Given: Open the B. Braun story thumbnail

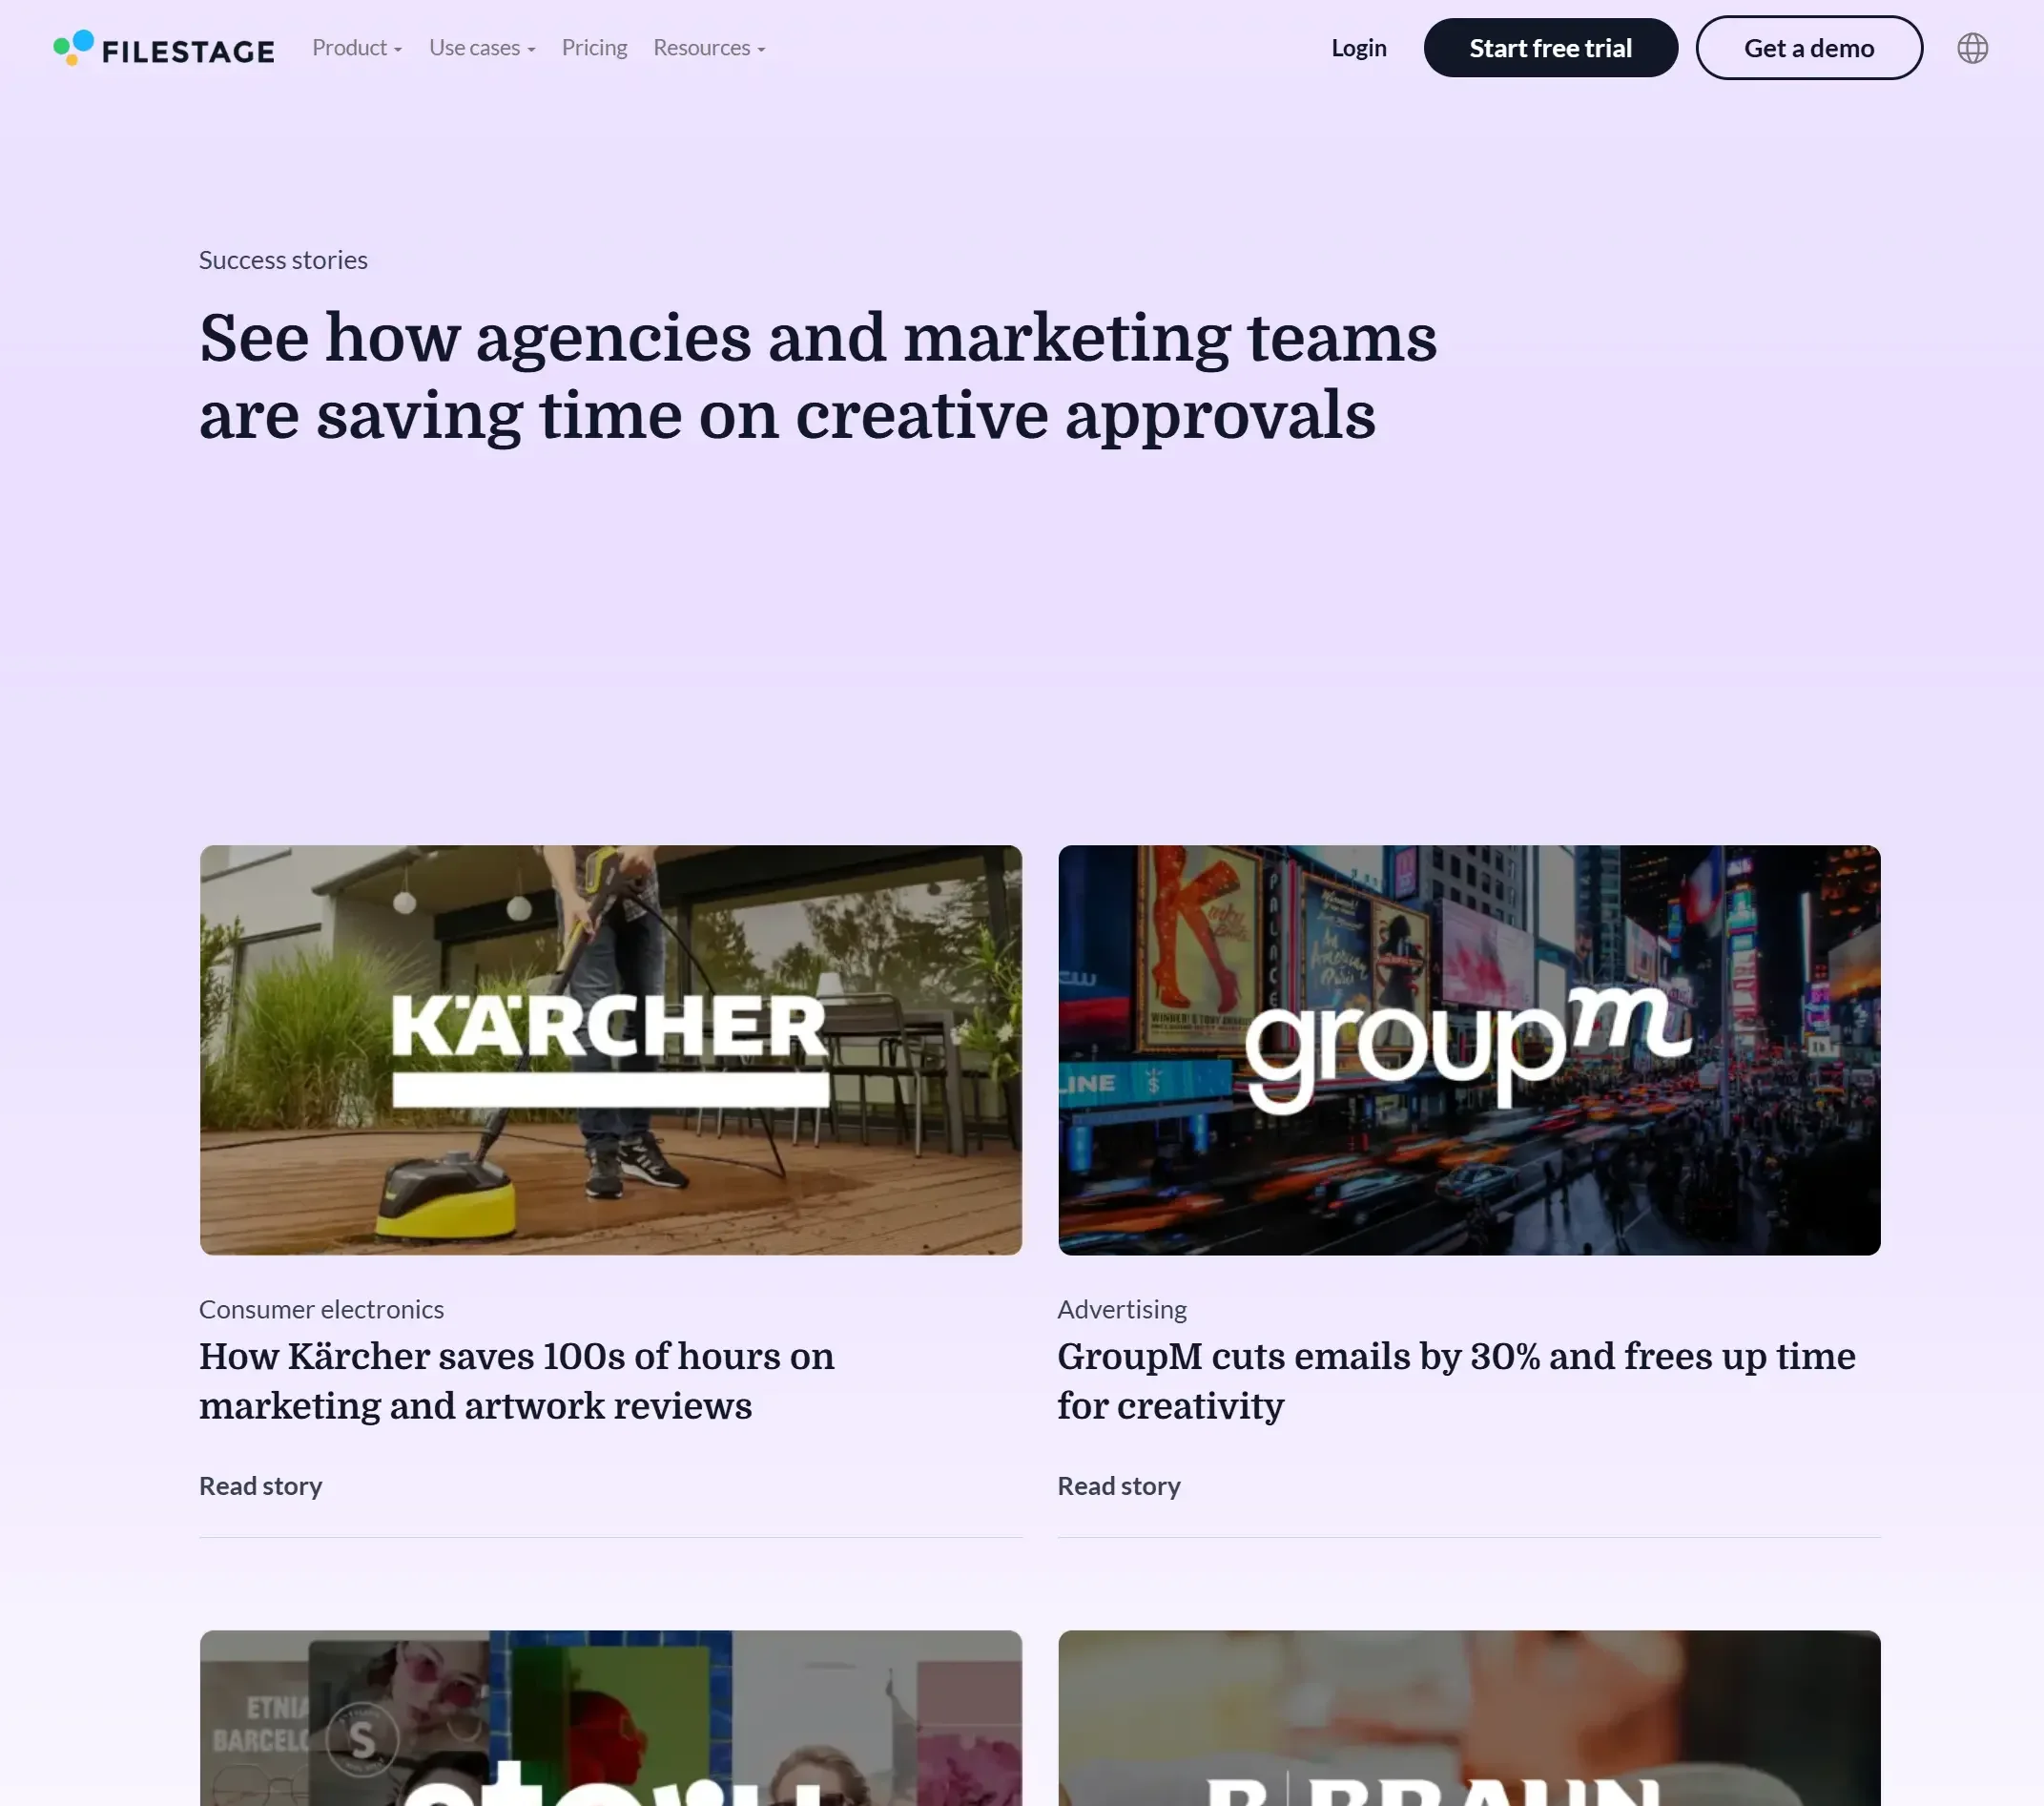Looking at the screenshot, I should [x=1469, y=1718].
